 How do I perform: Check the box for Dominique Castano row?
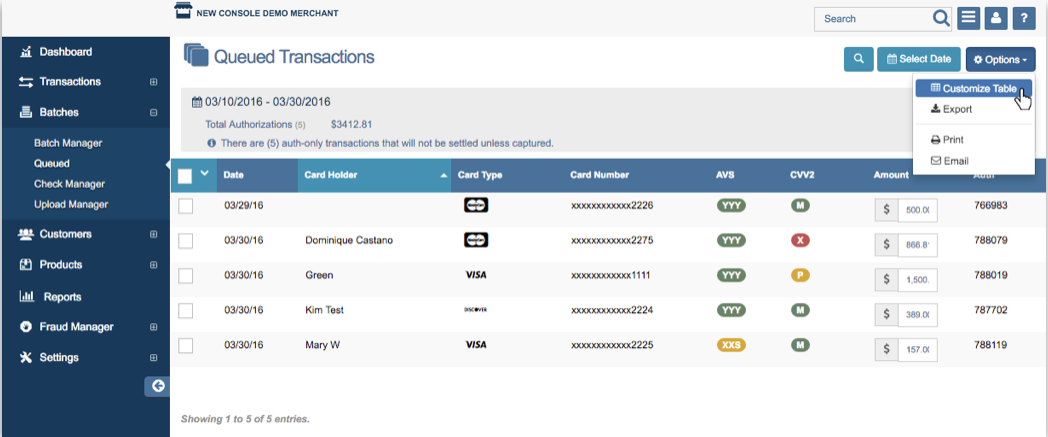(185, 241)
